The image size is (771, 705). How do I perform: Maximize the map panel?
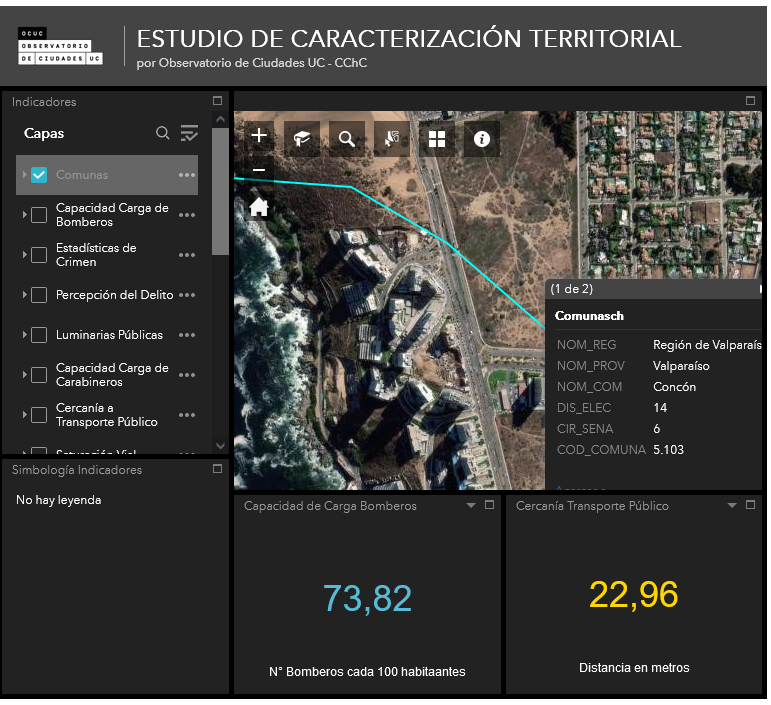750,101
